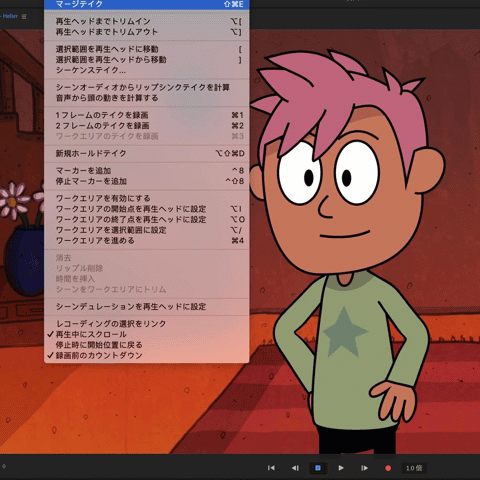Select ワークエリアを進める
480x480 pixels.
(147, 241)
